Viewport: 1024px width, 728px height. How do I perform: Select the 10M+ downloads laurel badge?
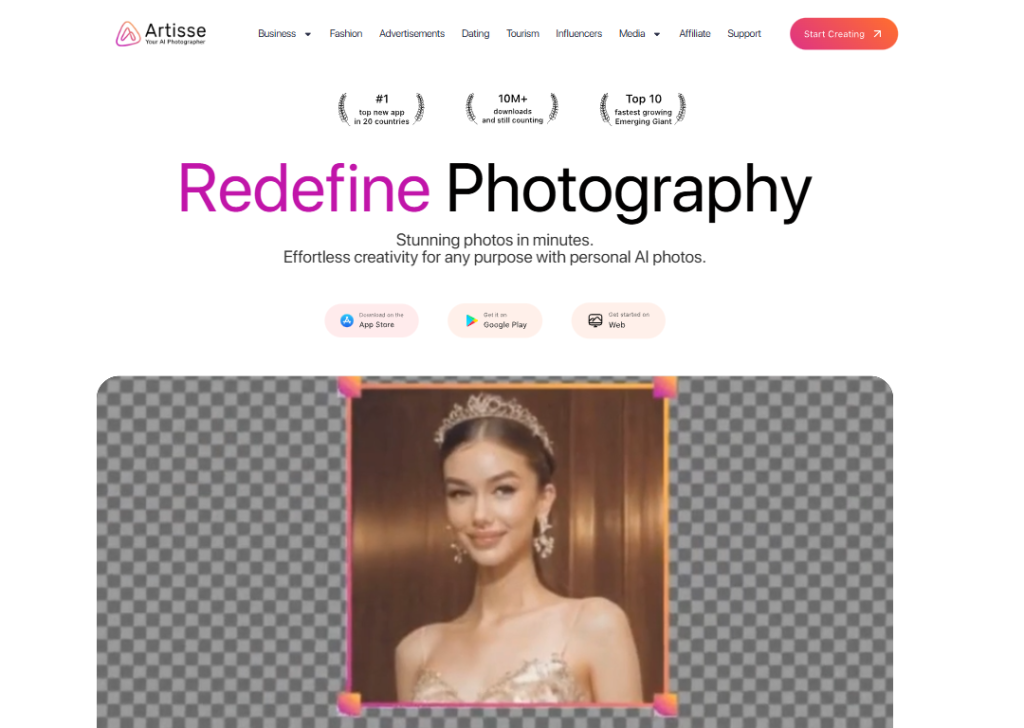pos(511,108)
